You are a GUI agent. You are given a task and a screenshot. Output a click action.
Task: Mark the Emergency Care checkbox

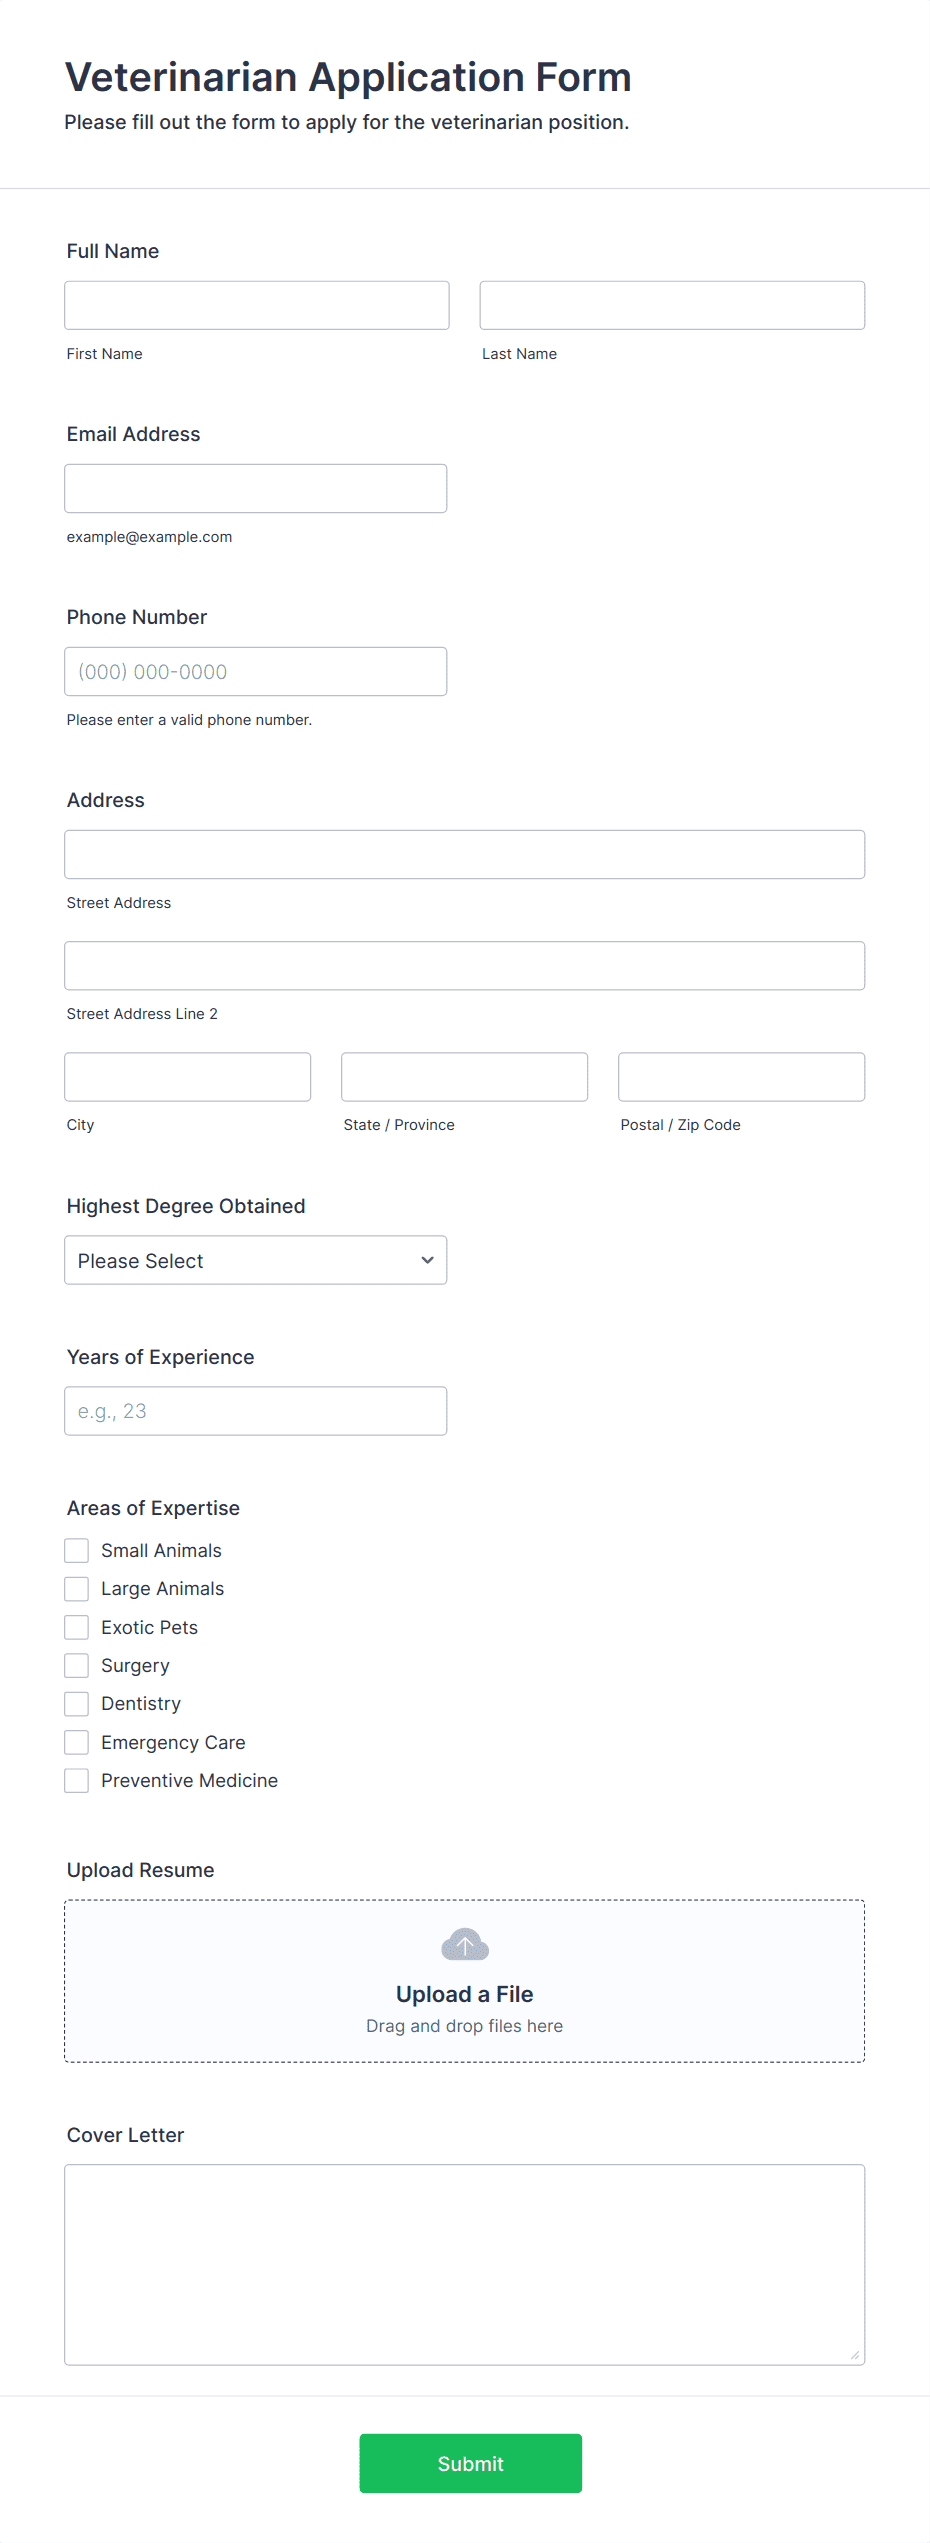77,1742
